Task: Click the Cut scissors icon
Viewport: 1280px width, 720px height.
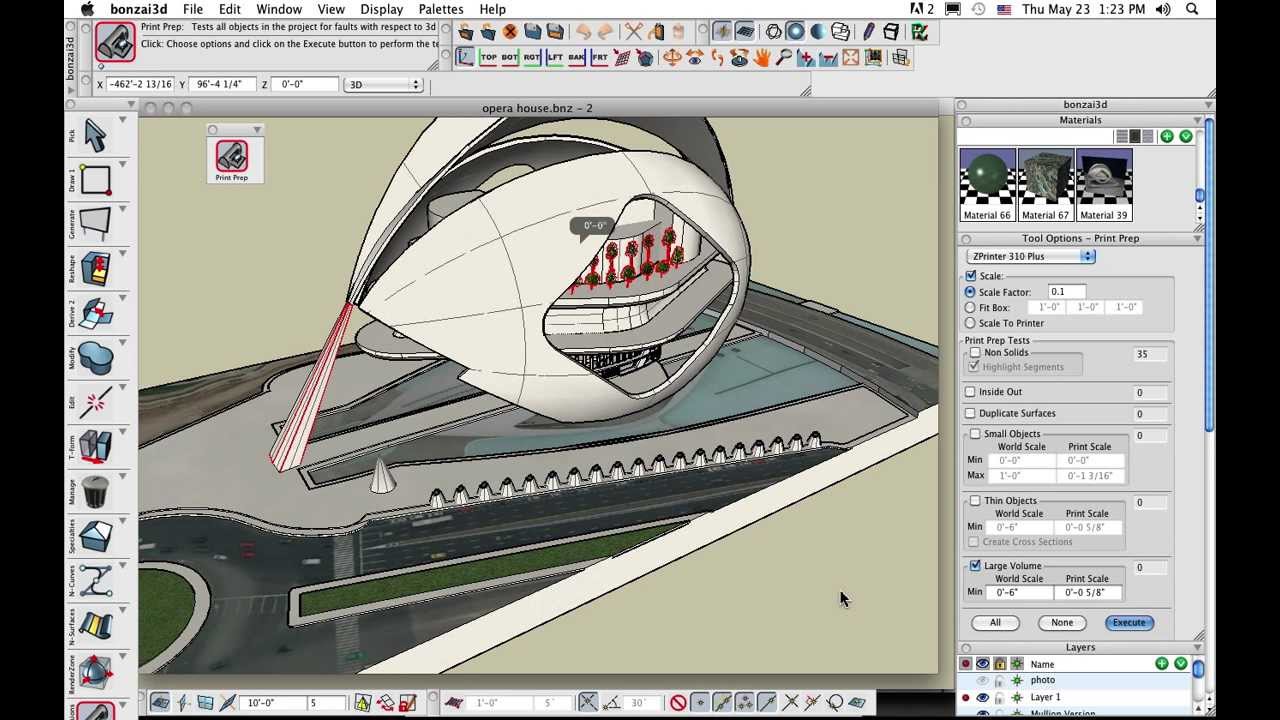Action: tap(633, 32)
